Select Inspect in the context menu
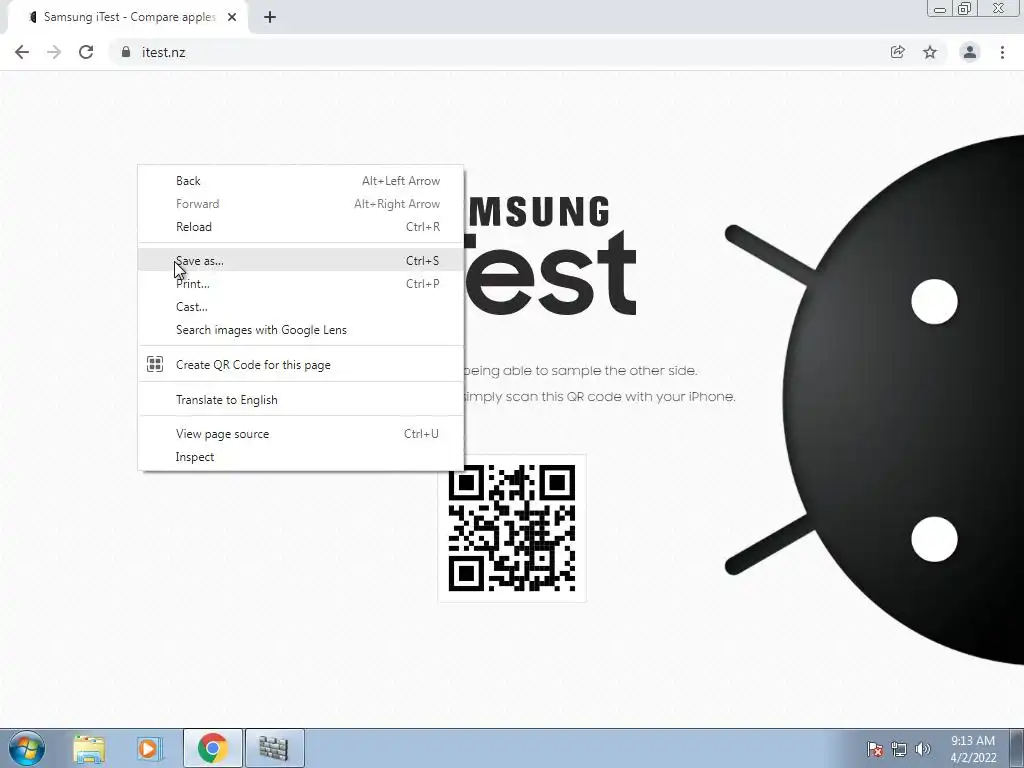 click(301, 456)
